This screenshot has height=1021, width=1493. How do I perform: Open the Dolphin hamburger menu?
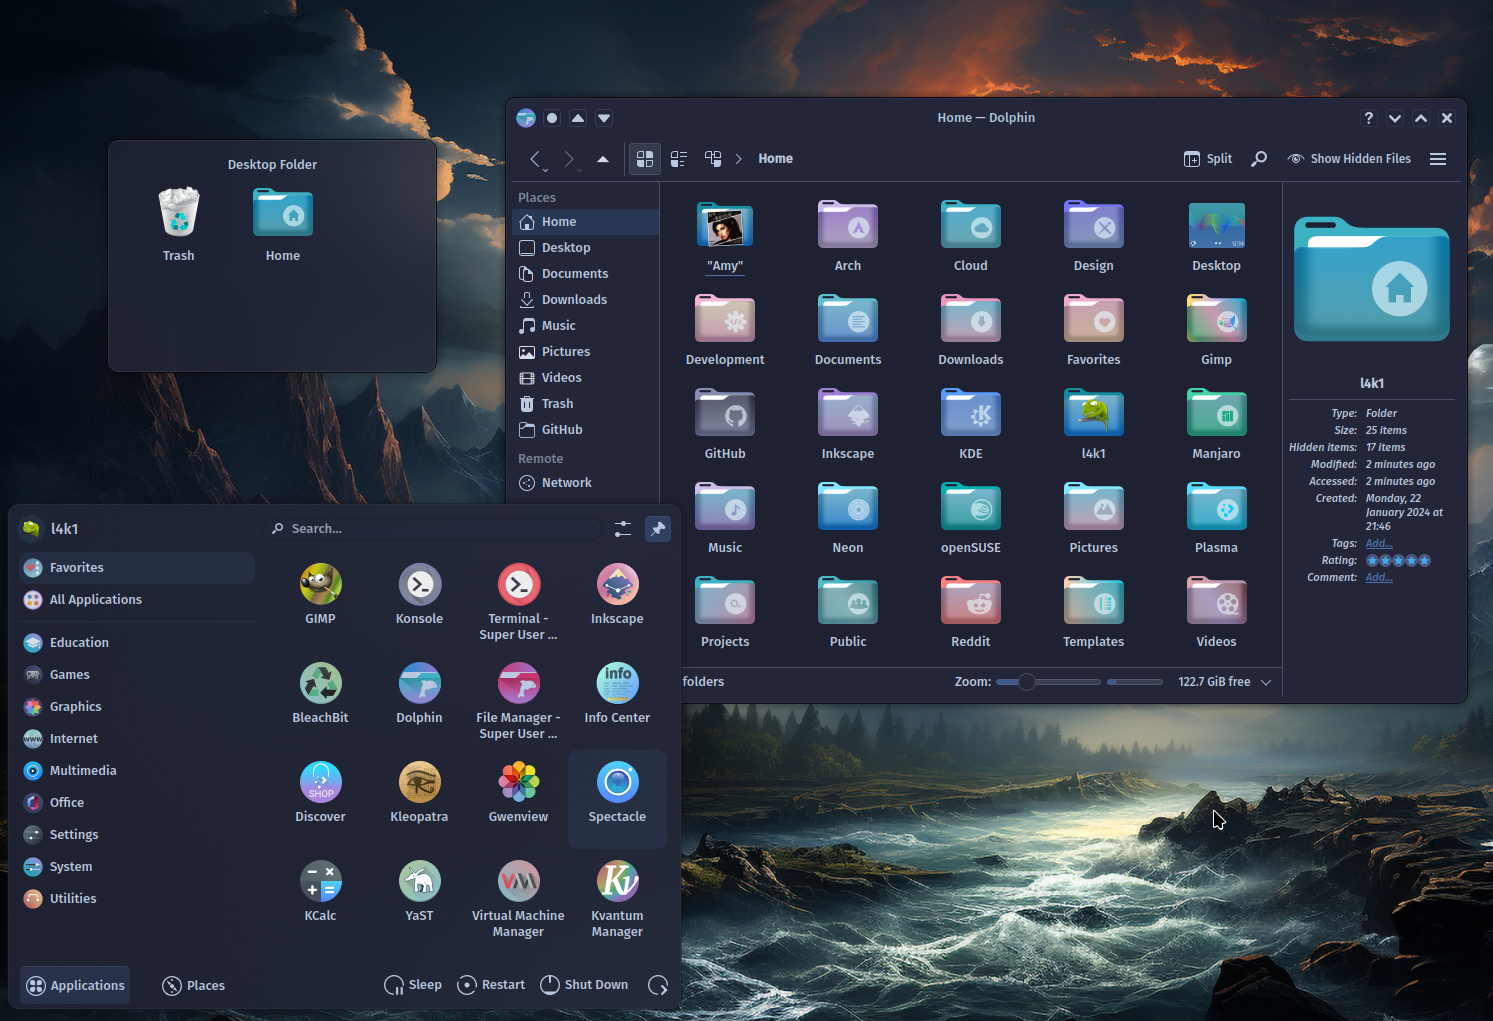coord(1437,159)
